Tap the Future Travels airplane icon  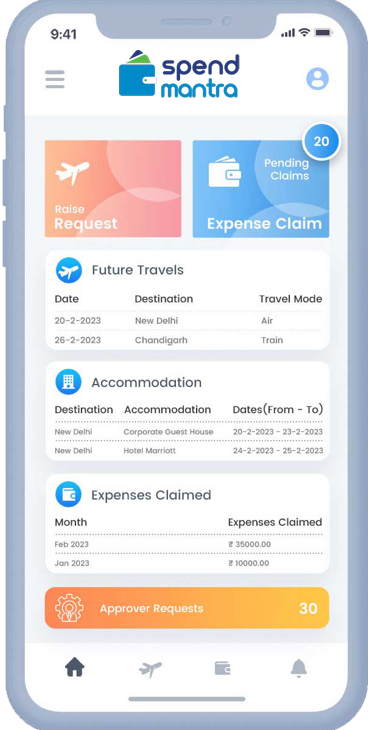pyautogui.click(x=68, y=270)
